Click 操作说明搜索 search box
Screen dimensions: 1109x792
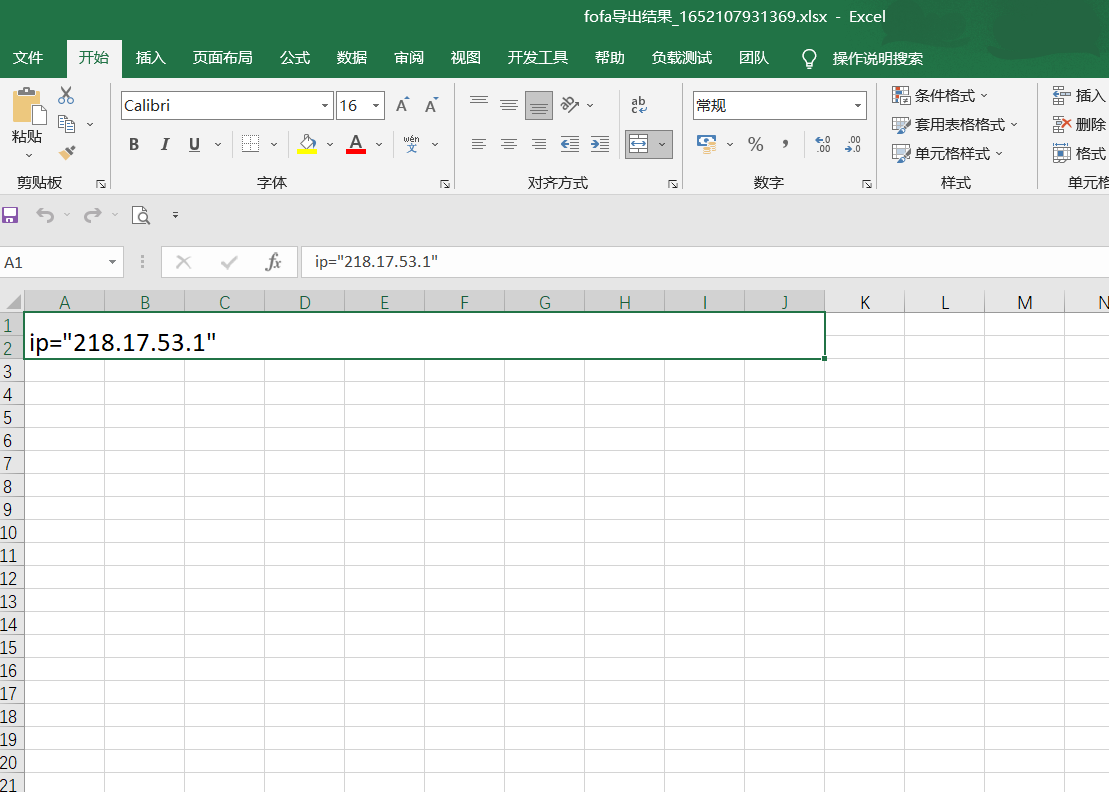pyautogui.click(x=878, y=59)
